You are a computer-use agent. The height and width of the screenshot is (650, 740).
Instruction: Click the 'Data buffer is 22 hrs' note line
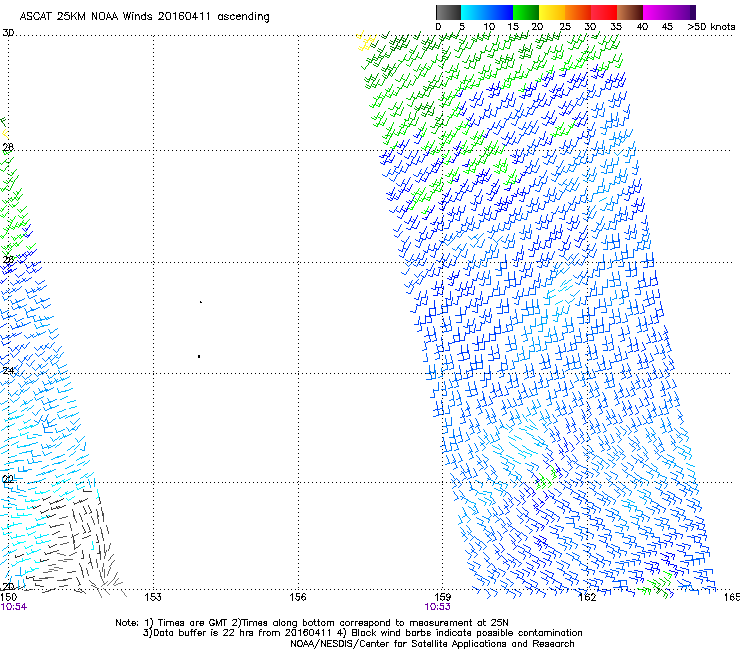(362, 633)
